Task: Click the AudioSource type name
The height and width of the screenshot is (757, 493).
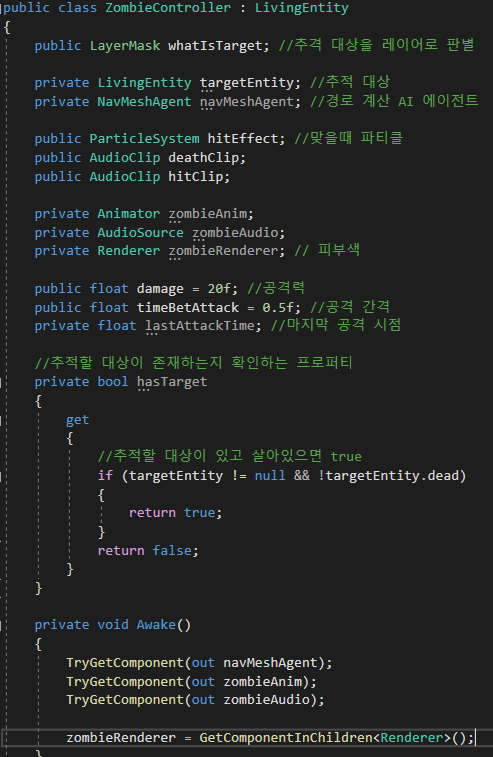Action: tap(141, 233)
